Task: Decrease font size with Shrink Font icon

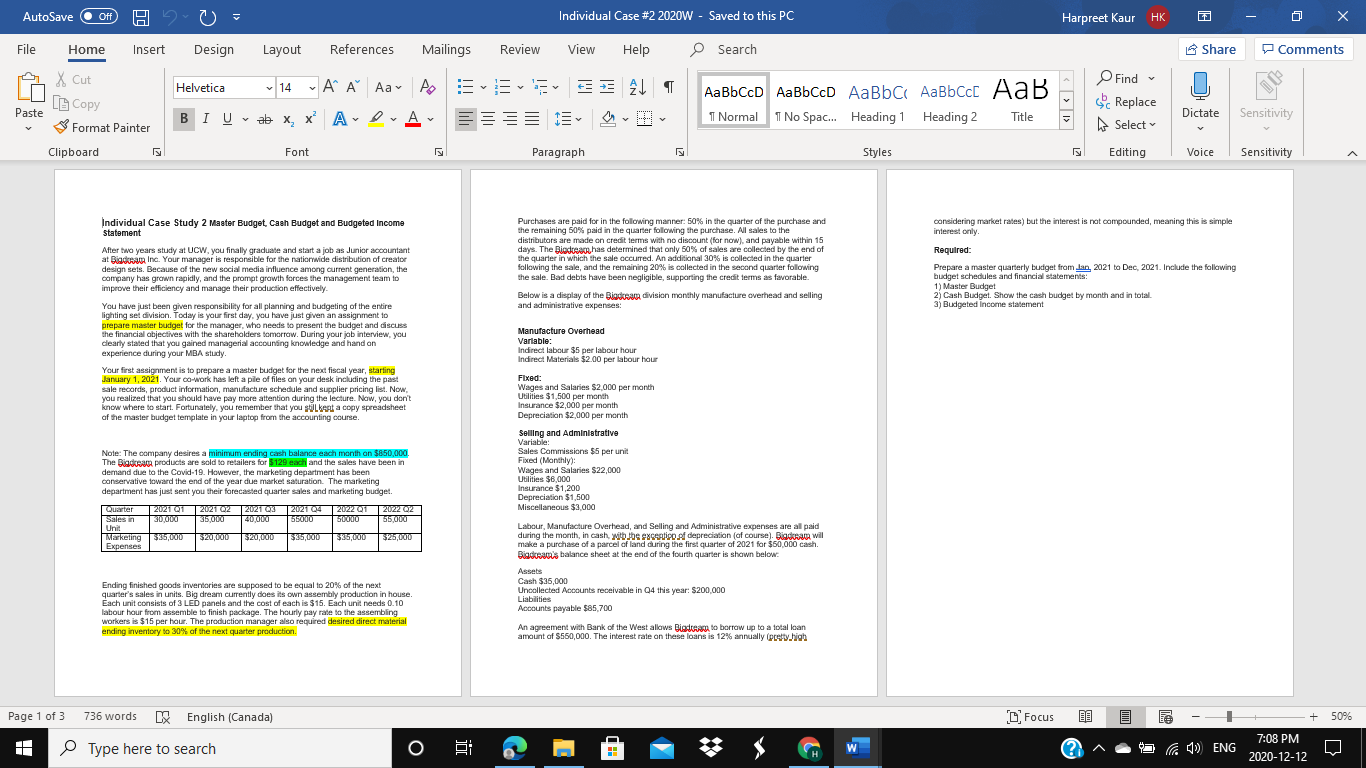Action: 354,88
